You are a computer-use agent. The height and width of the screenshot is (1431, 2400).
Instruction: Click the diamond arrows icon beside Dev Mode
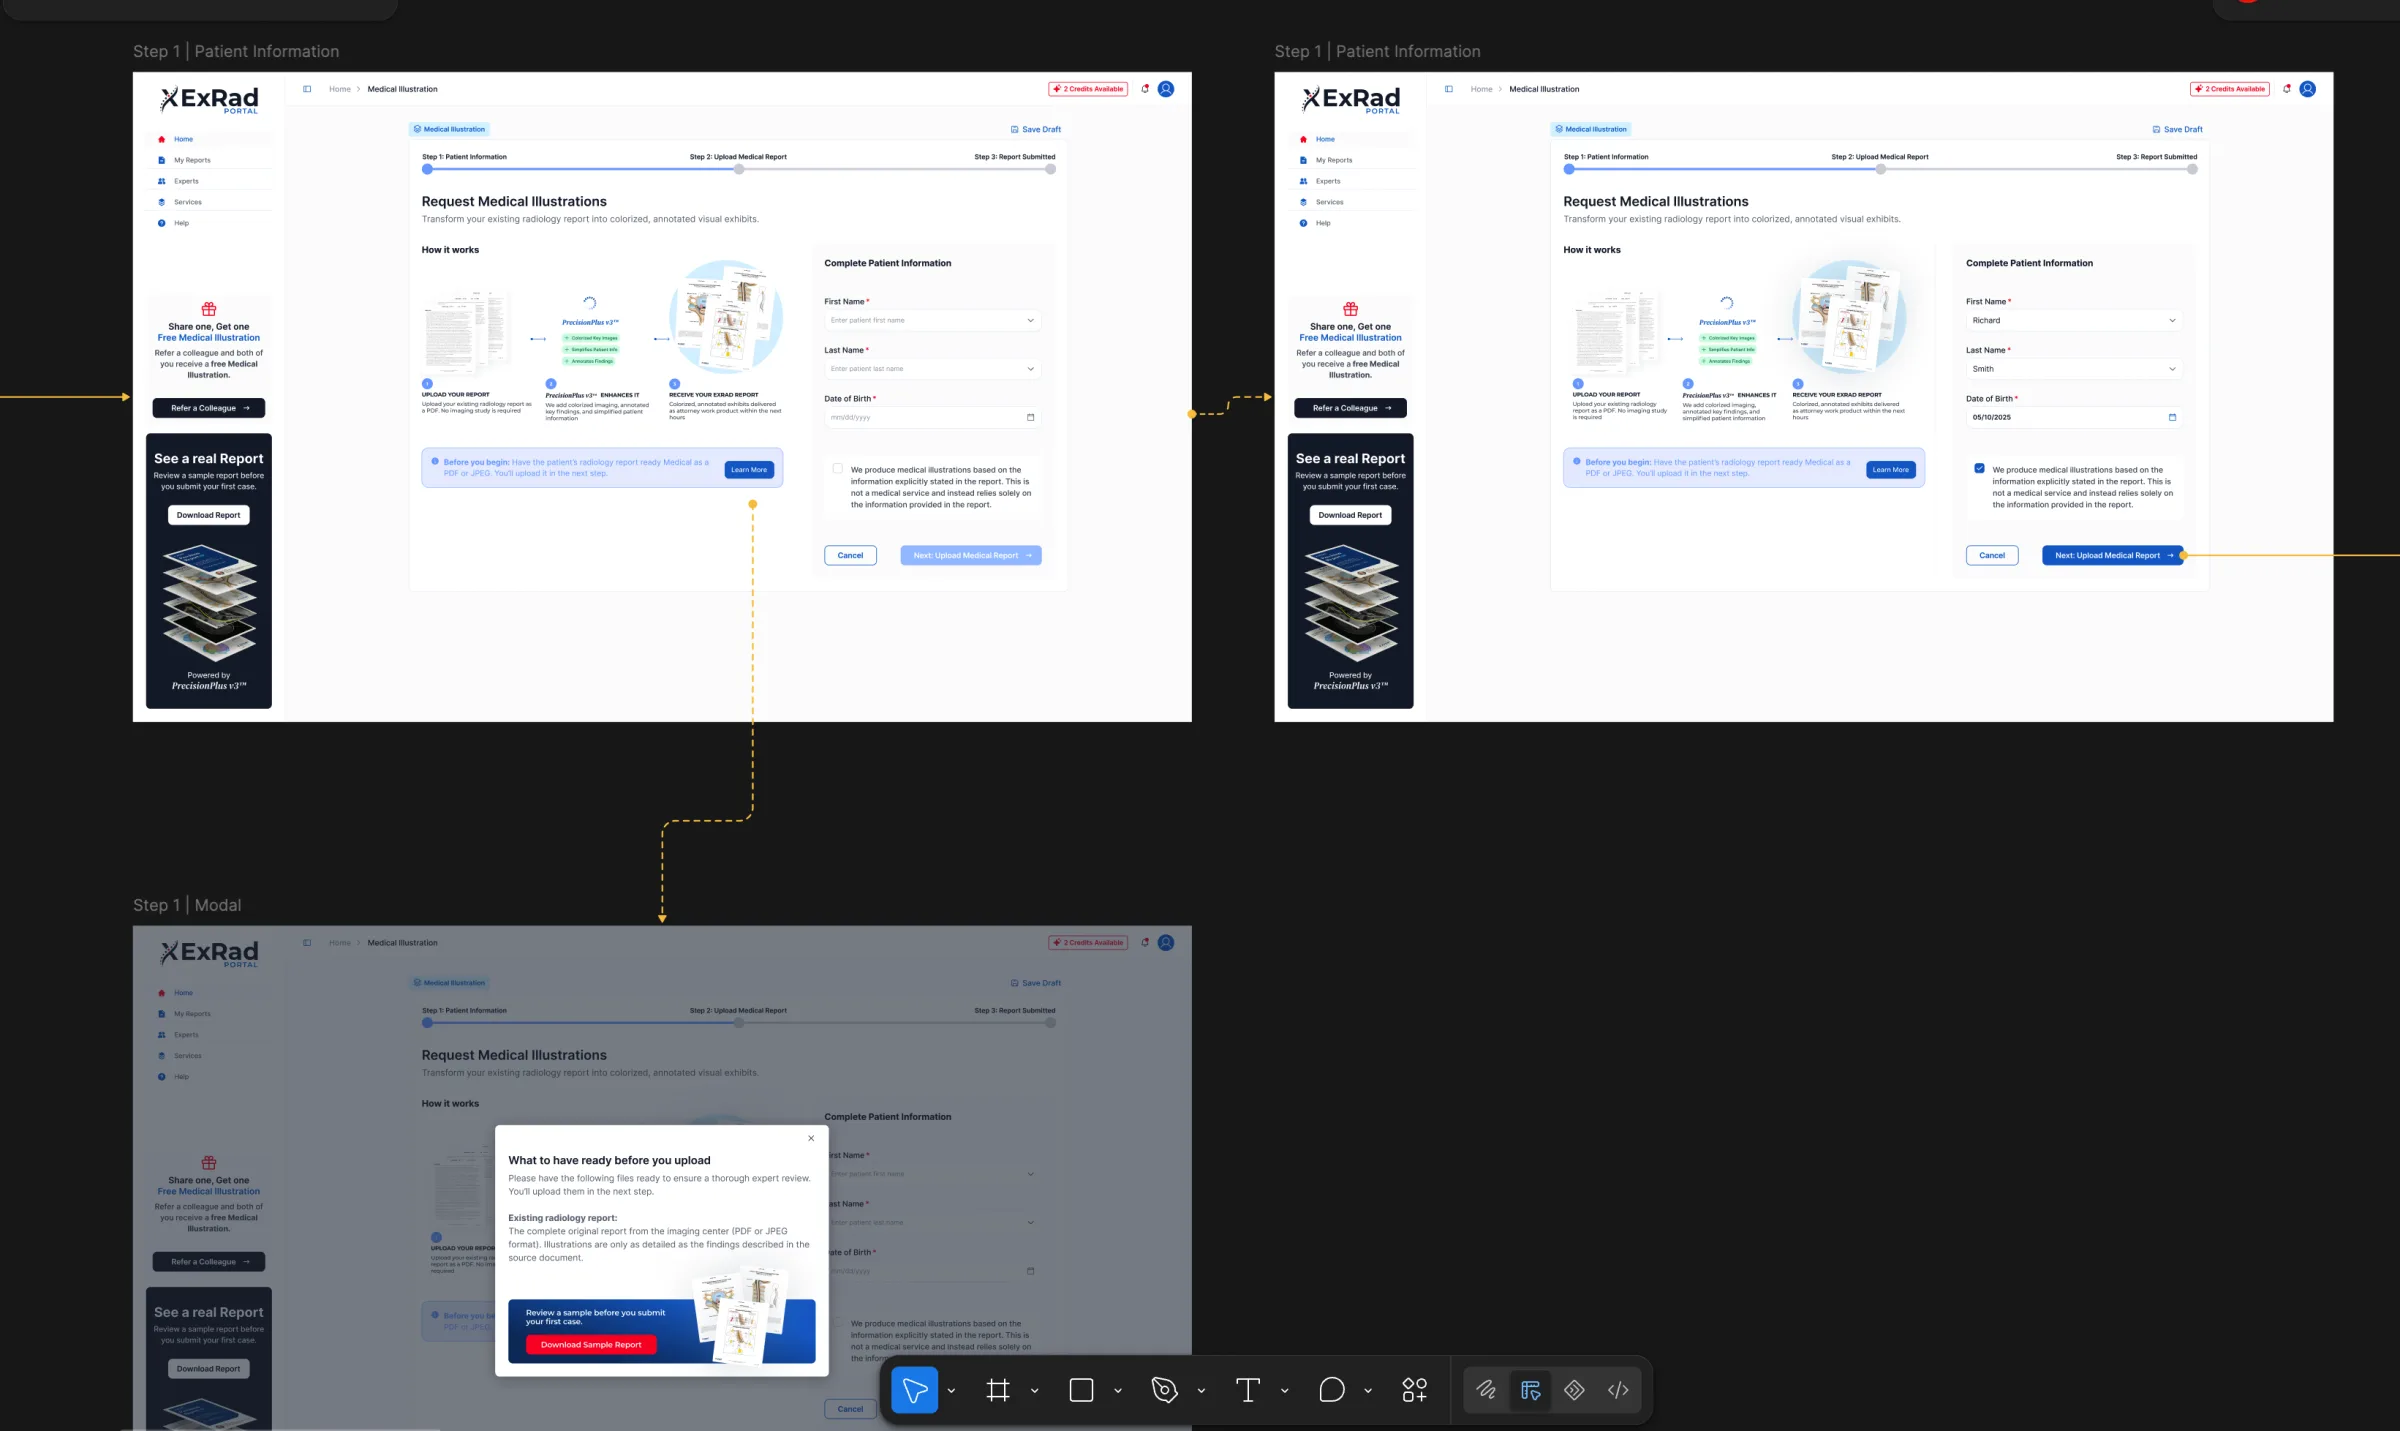pos(1574,1390)
